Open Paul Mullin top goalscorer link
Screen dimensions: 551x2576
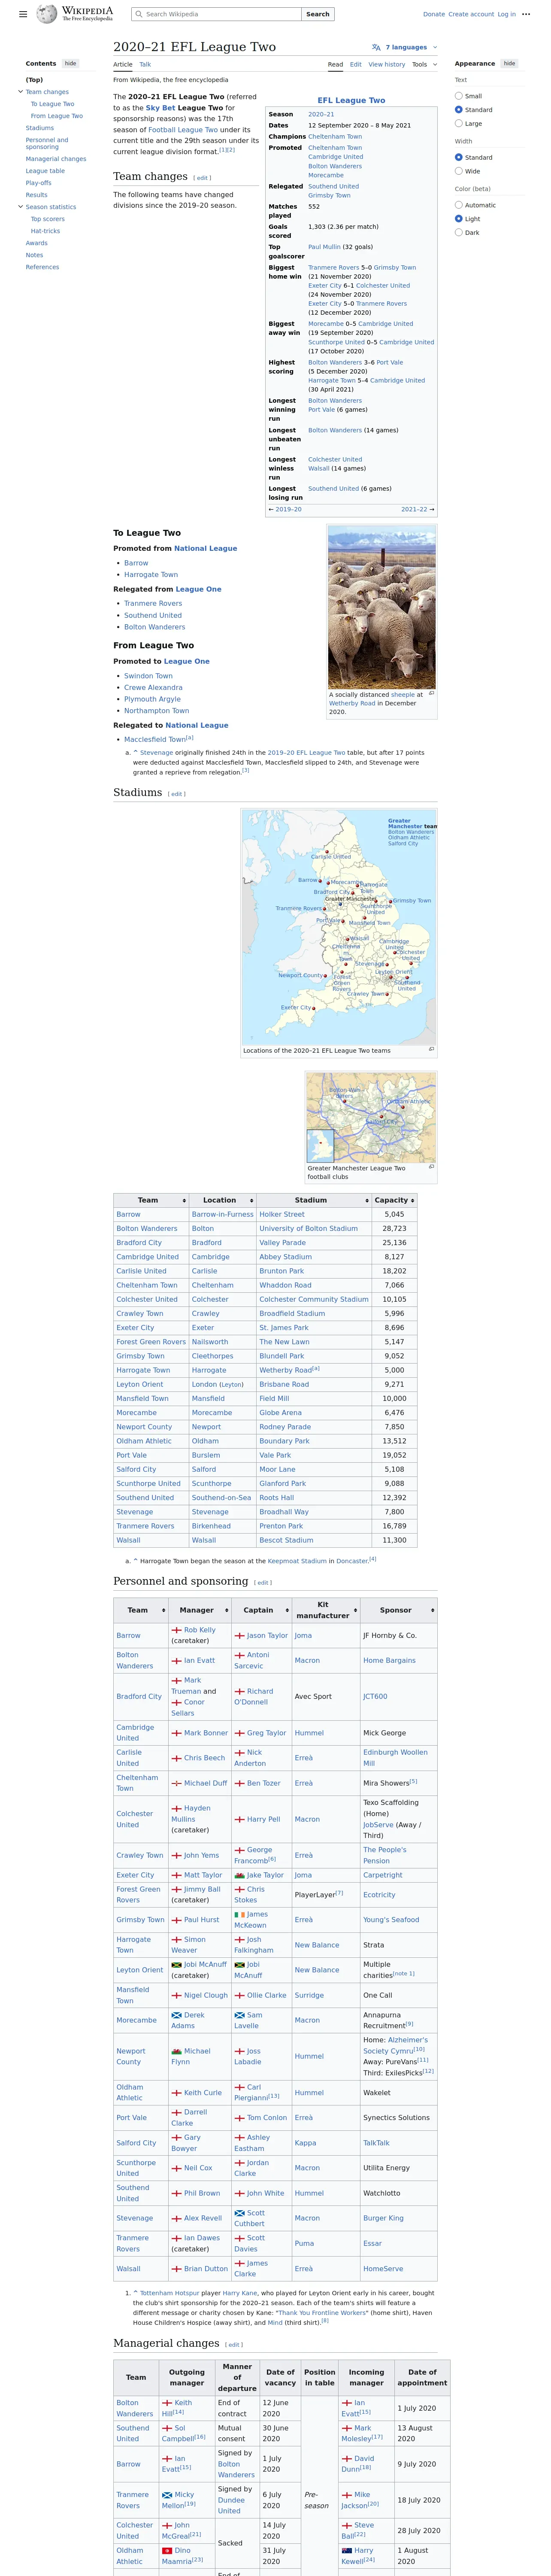pyautogui.click(x=324, y=247)
